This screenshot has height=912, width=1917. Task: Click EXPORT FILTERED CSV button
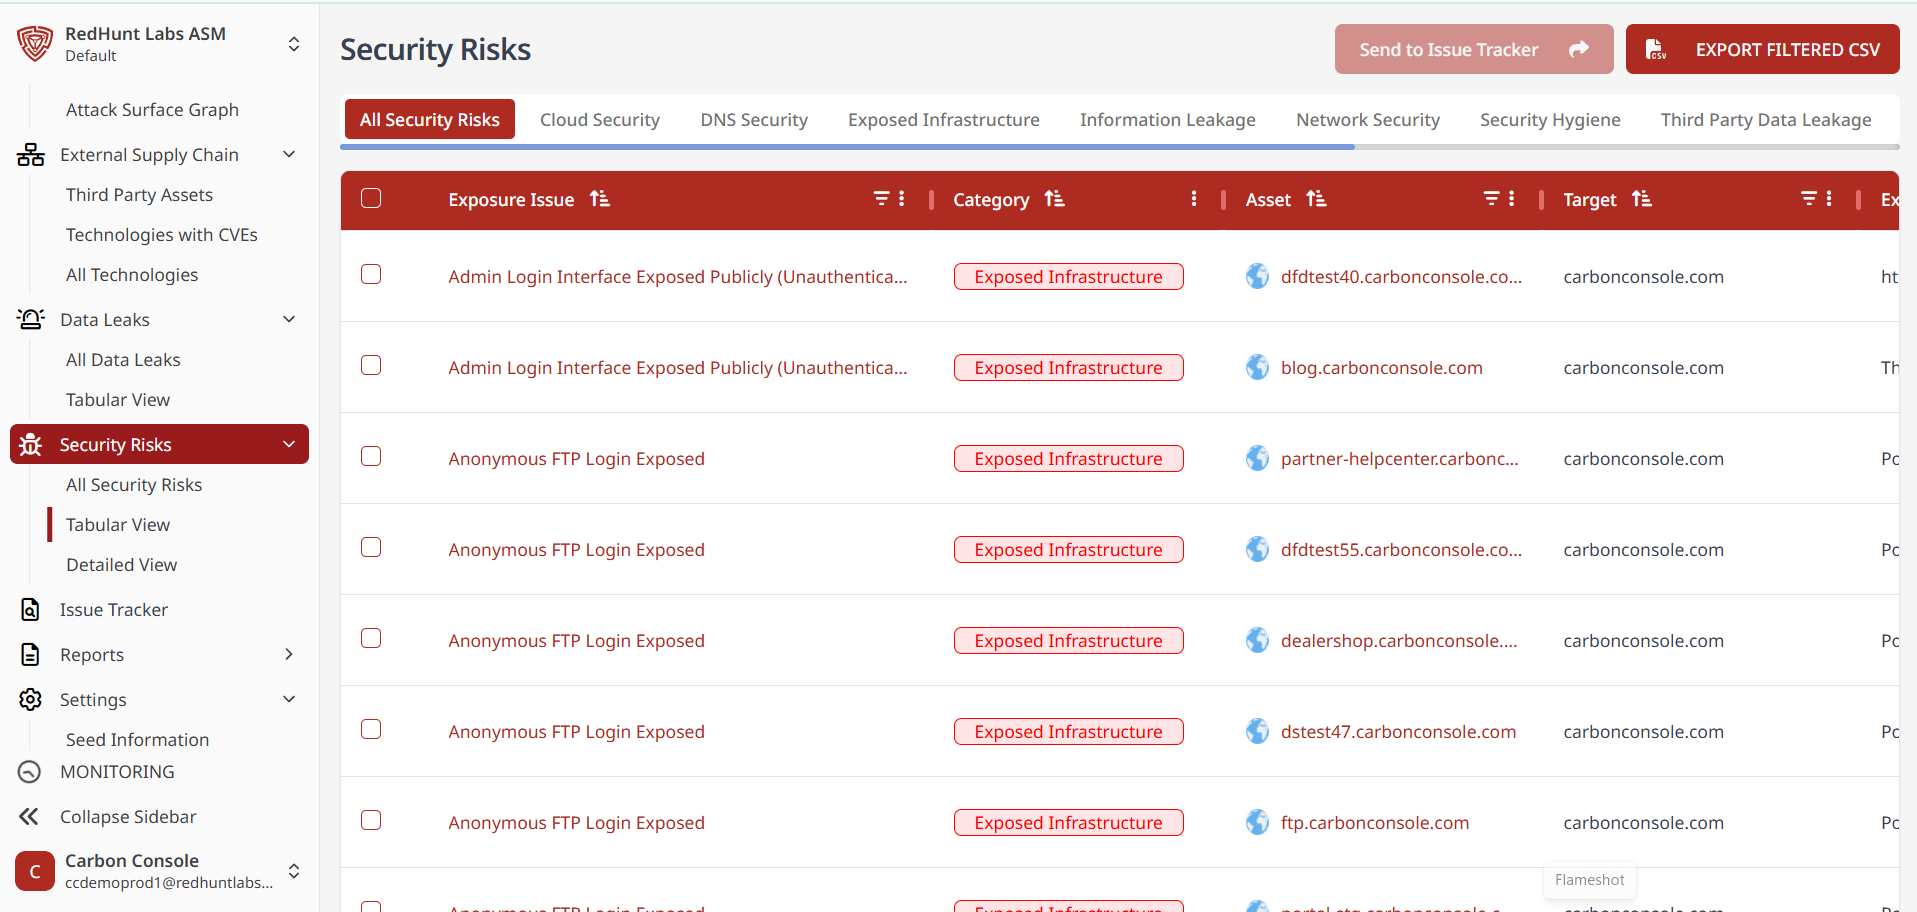tap(1762, 49)
